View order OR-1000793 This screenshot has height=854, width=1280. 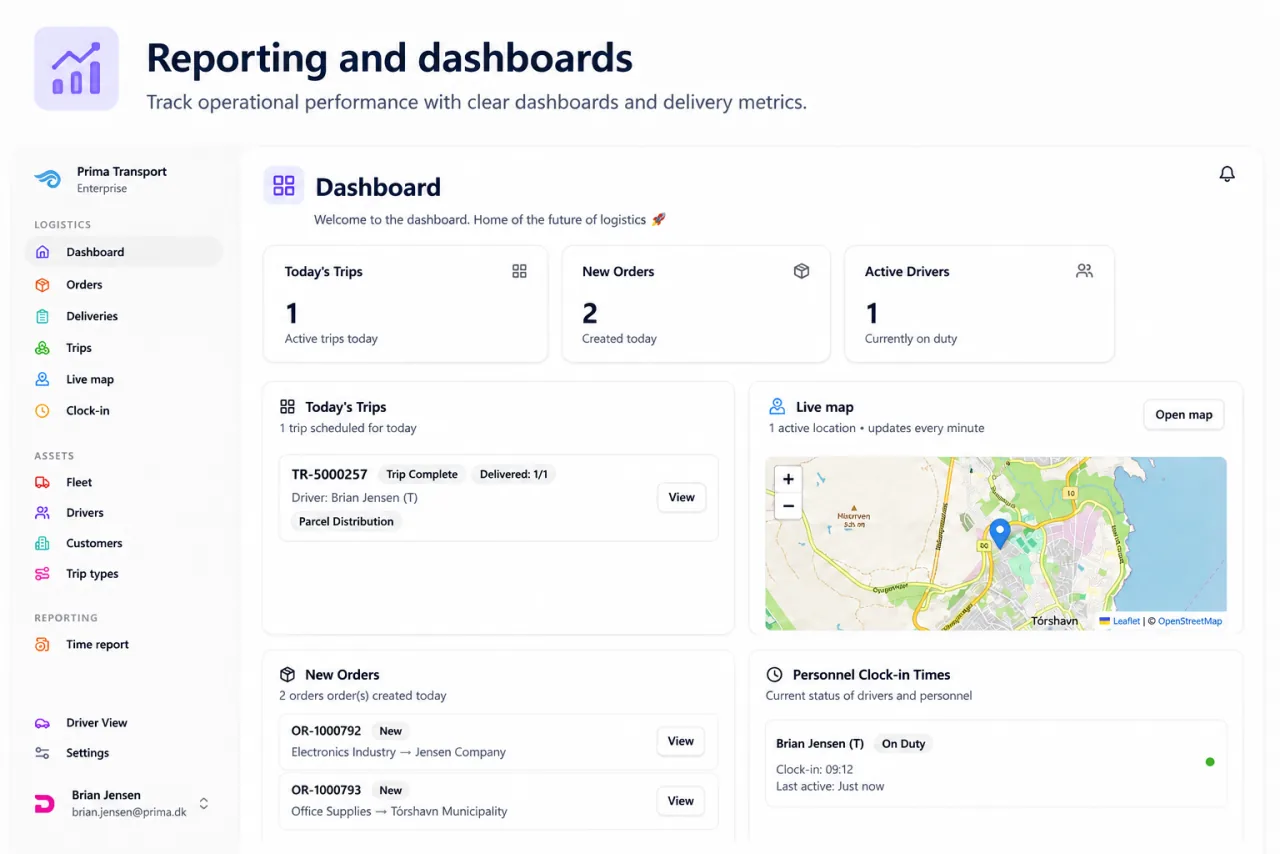point(680,801)
